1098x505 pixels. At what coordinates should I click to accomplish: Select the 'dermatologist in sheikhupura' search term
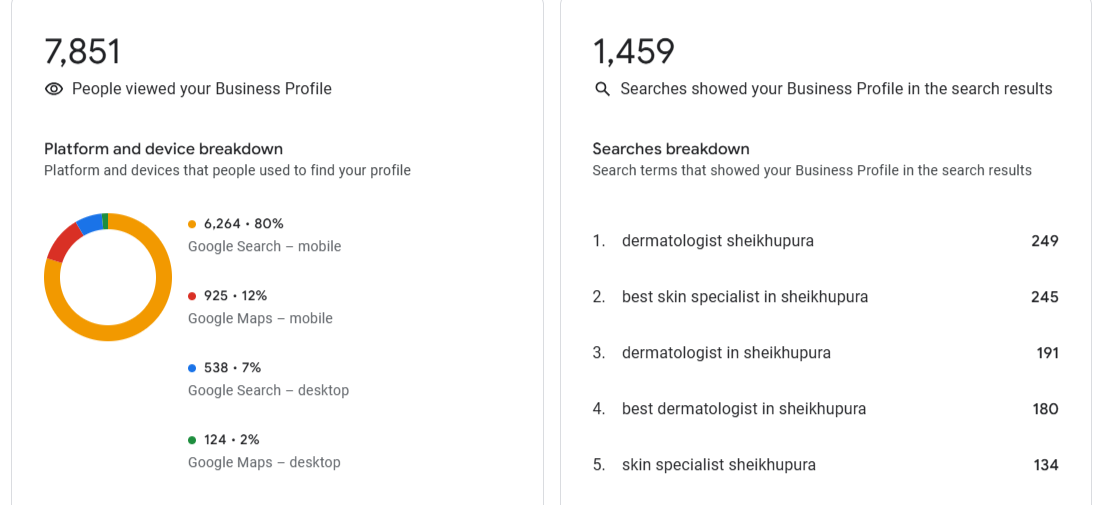[x=726, y=353]
